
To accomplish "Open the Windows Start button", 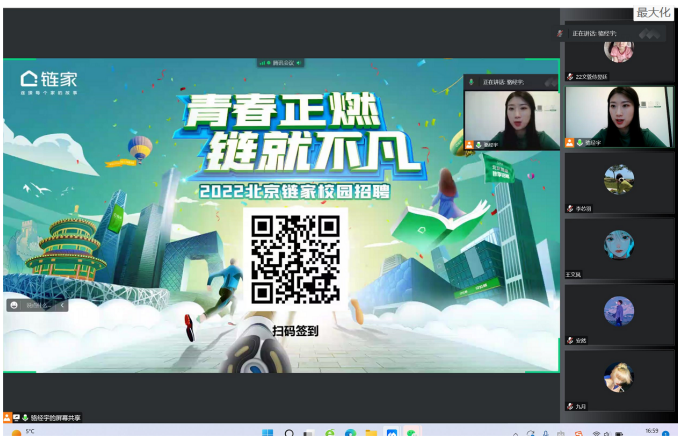I will (x=267, y=434).
